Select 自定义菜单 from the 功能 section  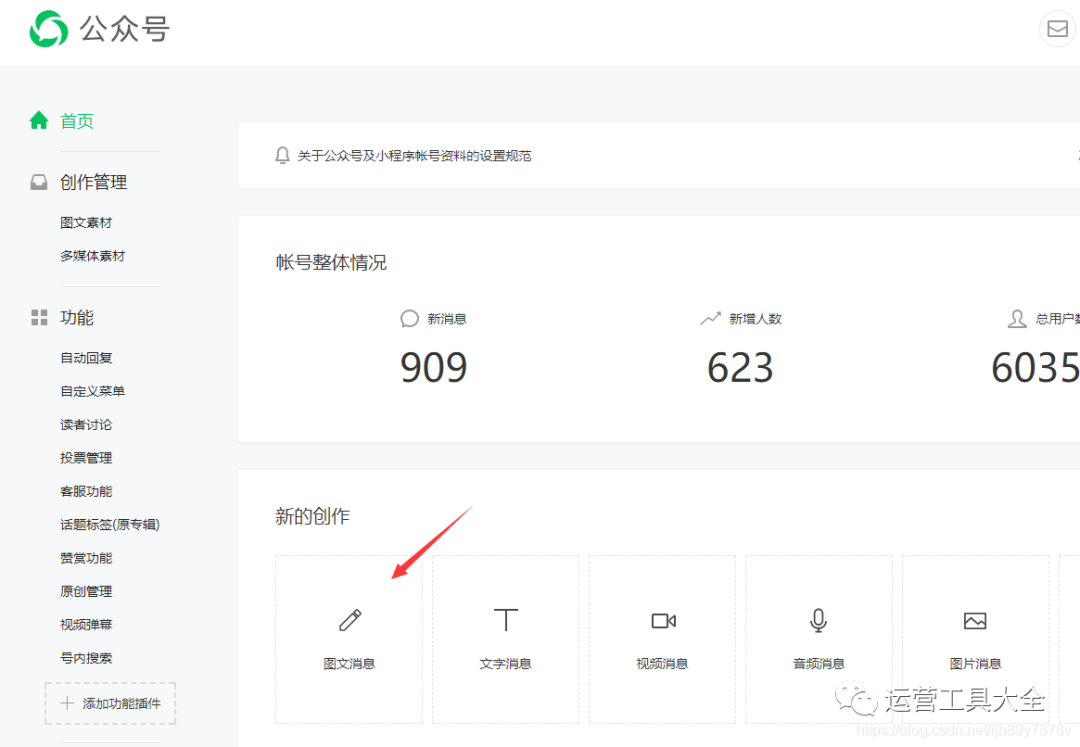tap(86, 390)
